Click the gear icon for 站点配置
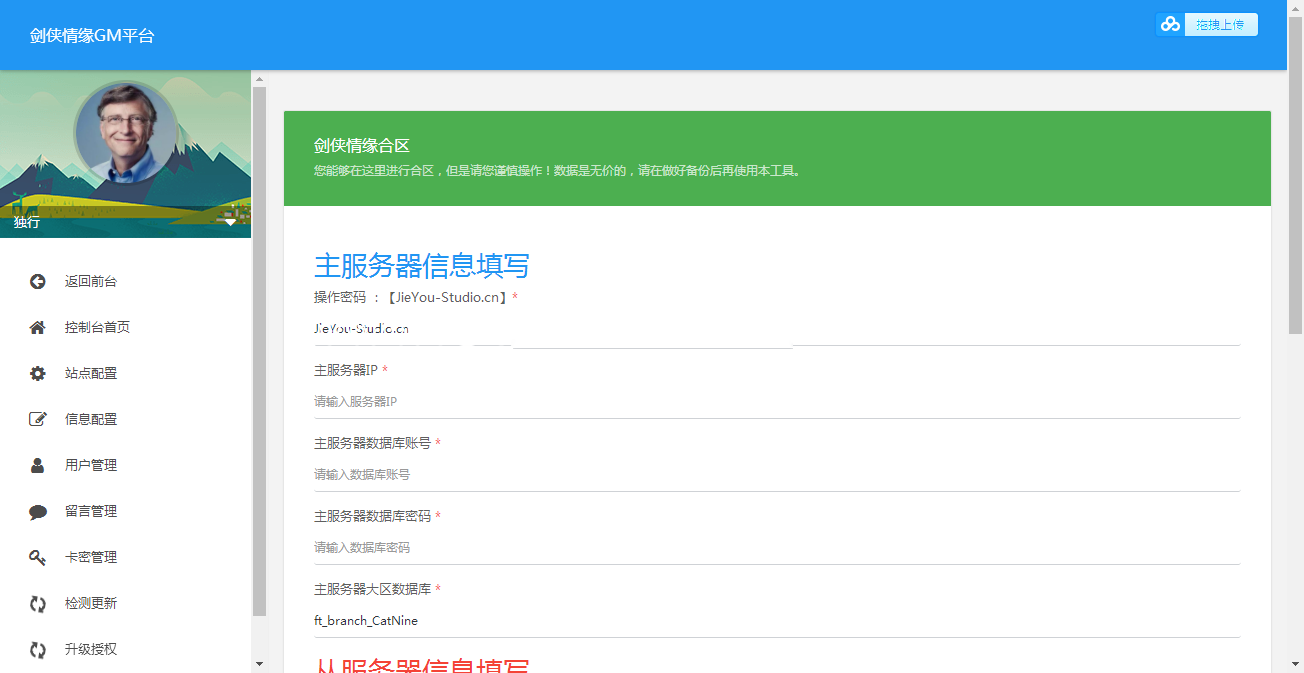This screenshot has height=673, width=1304. [38, 374]
